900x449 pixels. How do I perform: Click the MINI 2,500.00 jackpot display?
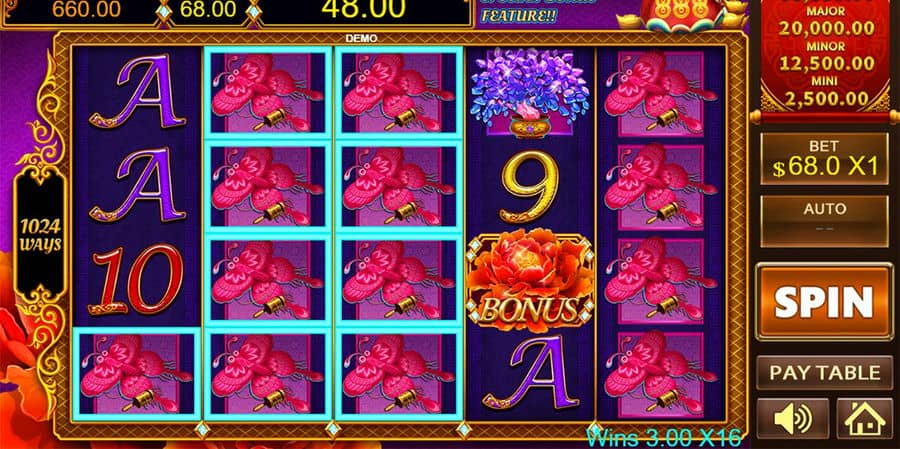(825, 91)
